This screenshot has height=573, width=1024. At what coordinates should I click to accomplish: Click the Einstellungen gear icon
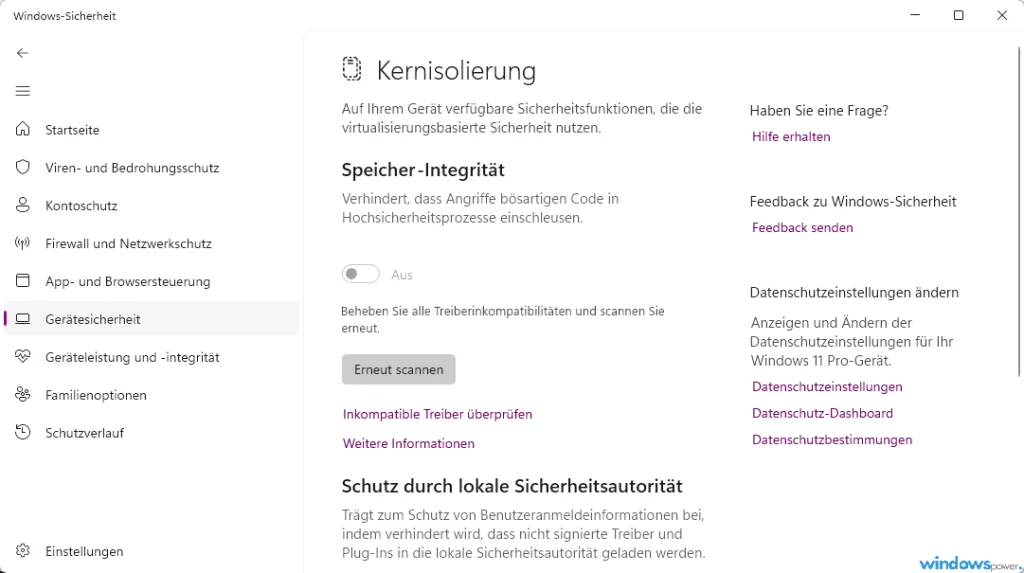(22, 551)
